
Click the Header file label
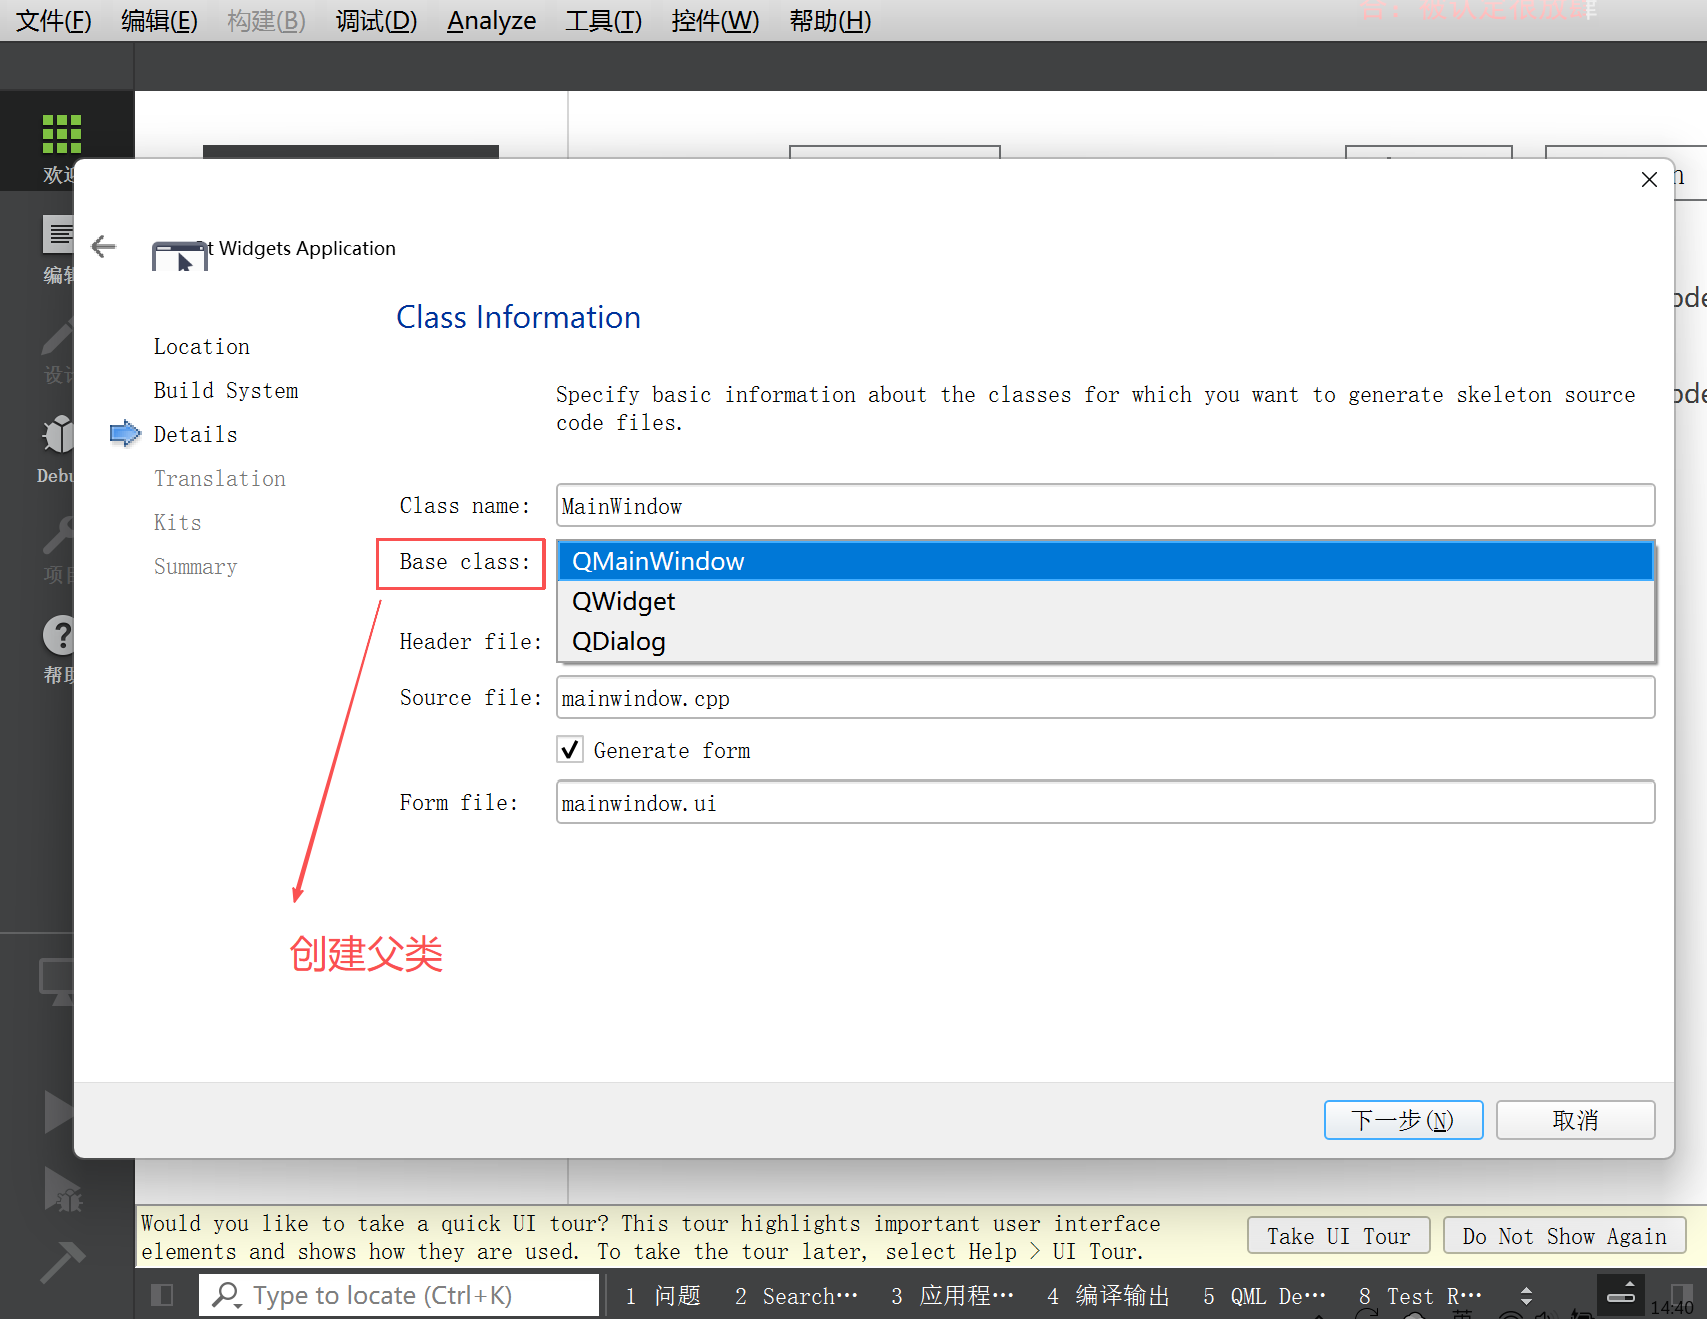pyautogui.click(x=470, y=641)
